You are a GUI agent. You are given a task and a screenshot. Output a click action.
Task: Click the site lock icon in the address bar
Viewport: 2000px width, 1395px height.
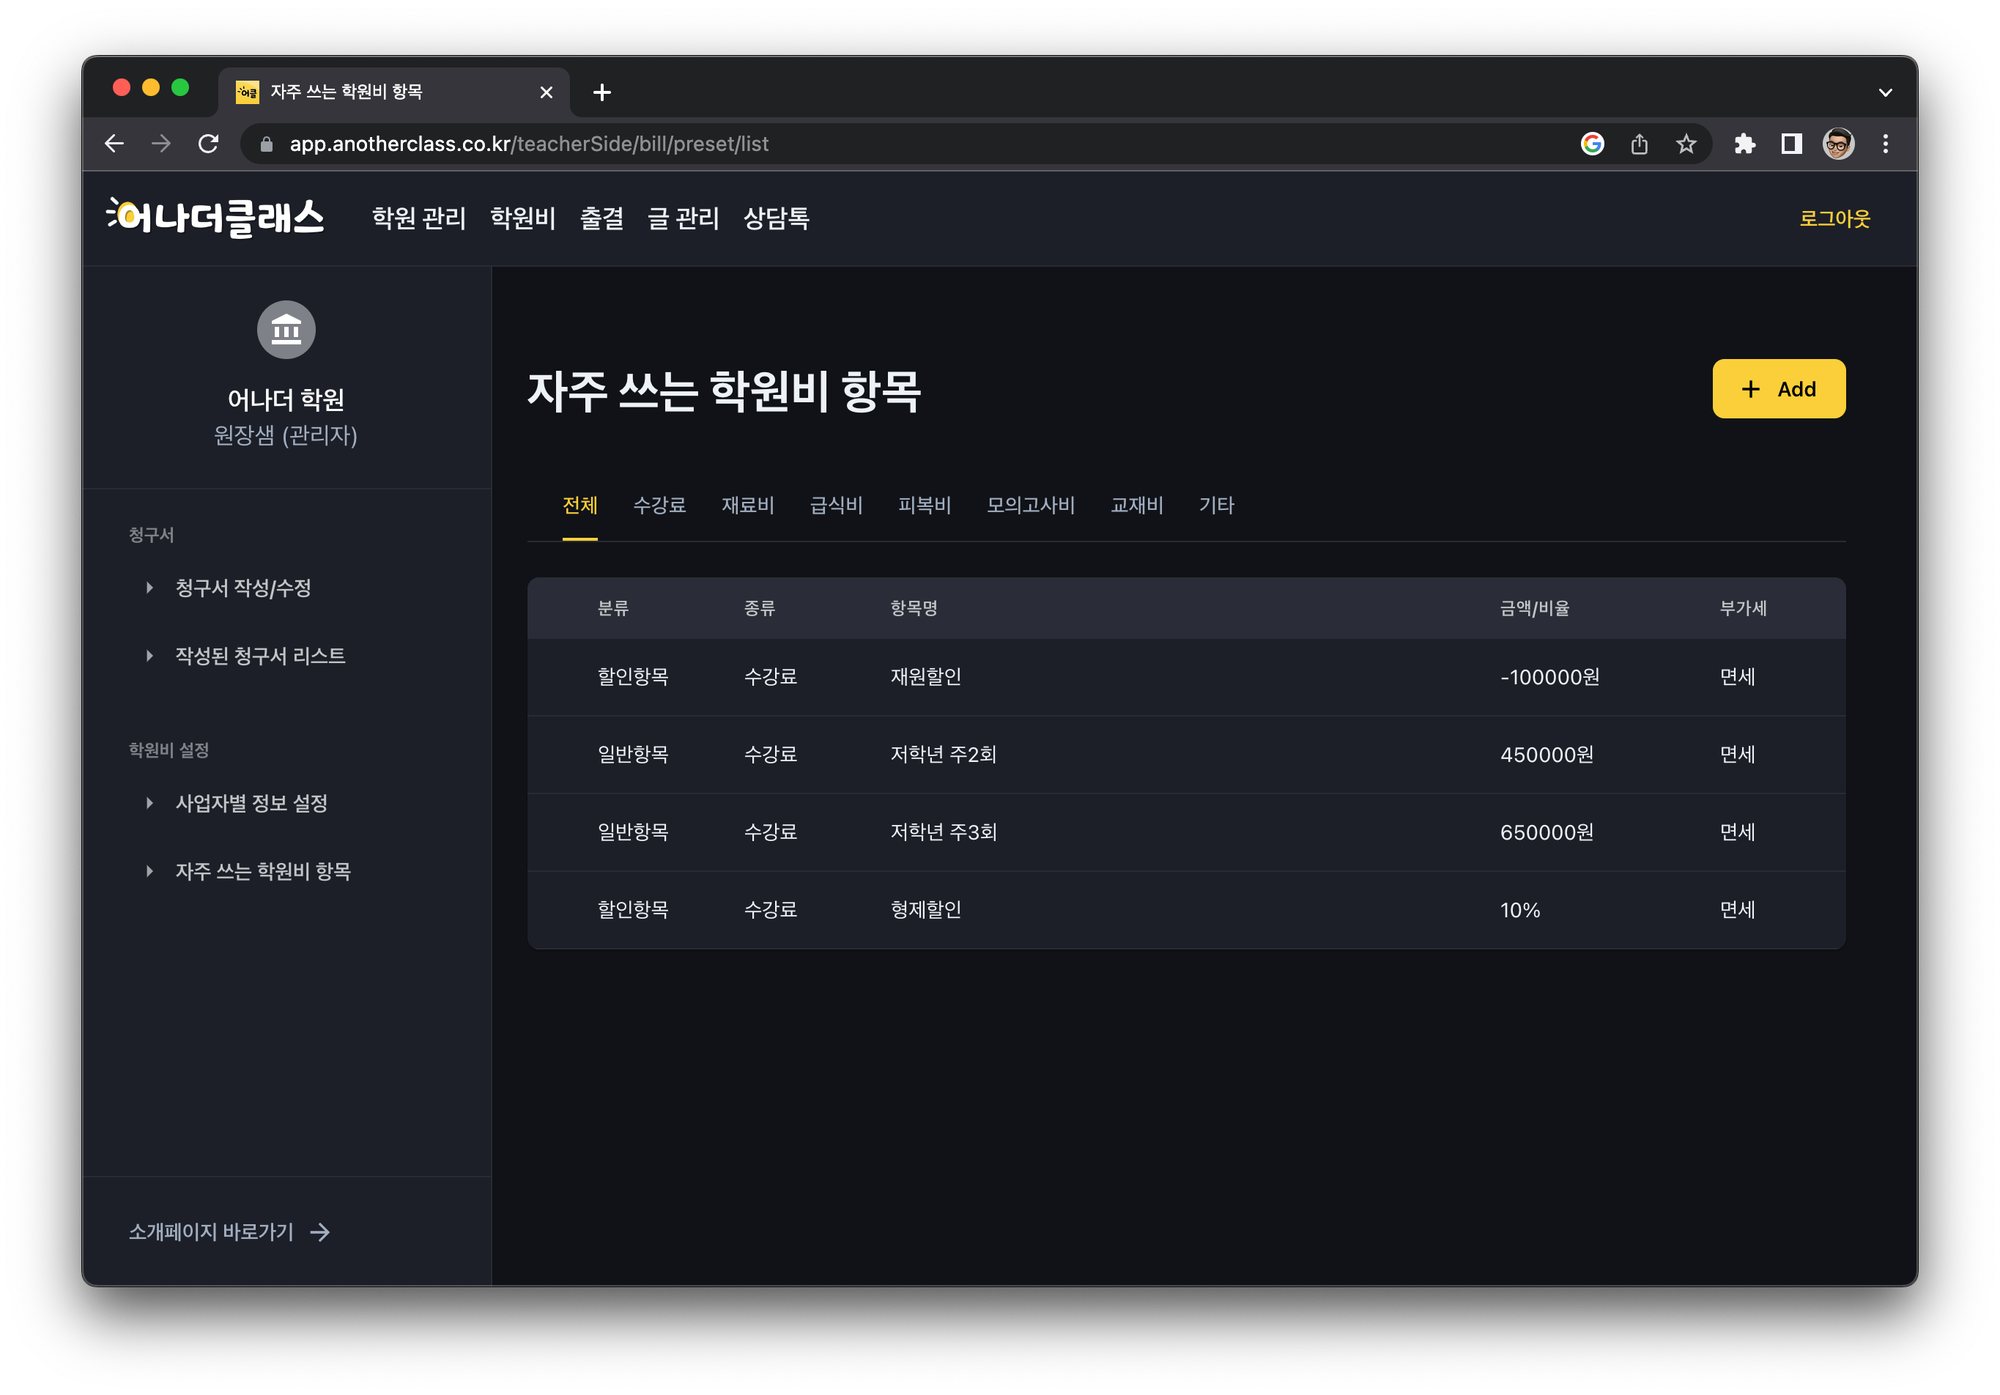[266, 144]
